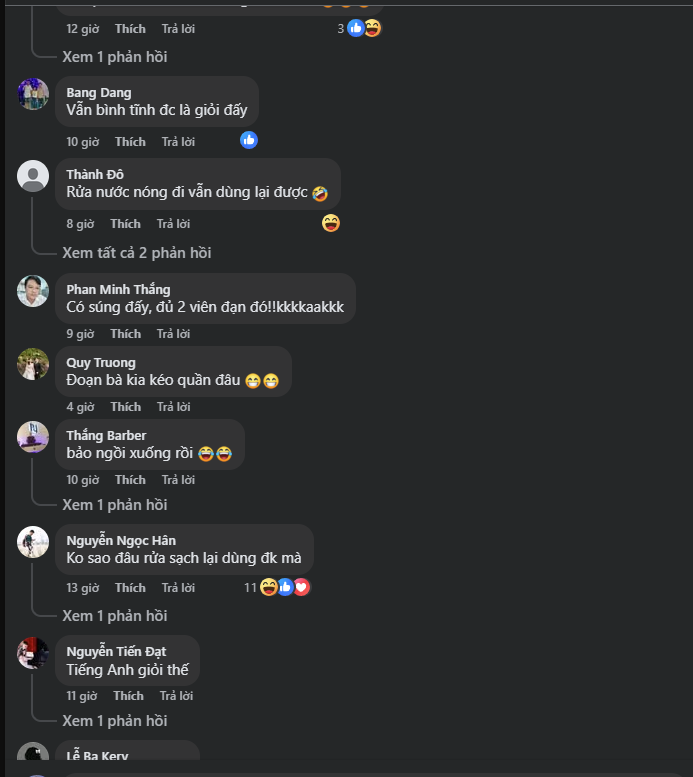Open Thắng Barber's profile avatar
Screen dimensions: 693x777
tap(33, 437)
